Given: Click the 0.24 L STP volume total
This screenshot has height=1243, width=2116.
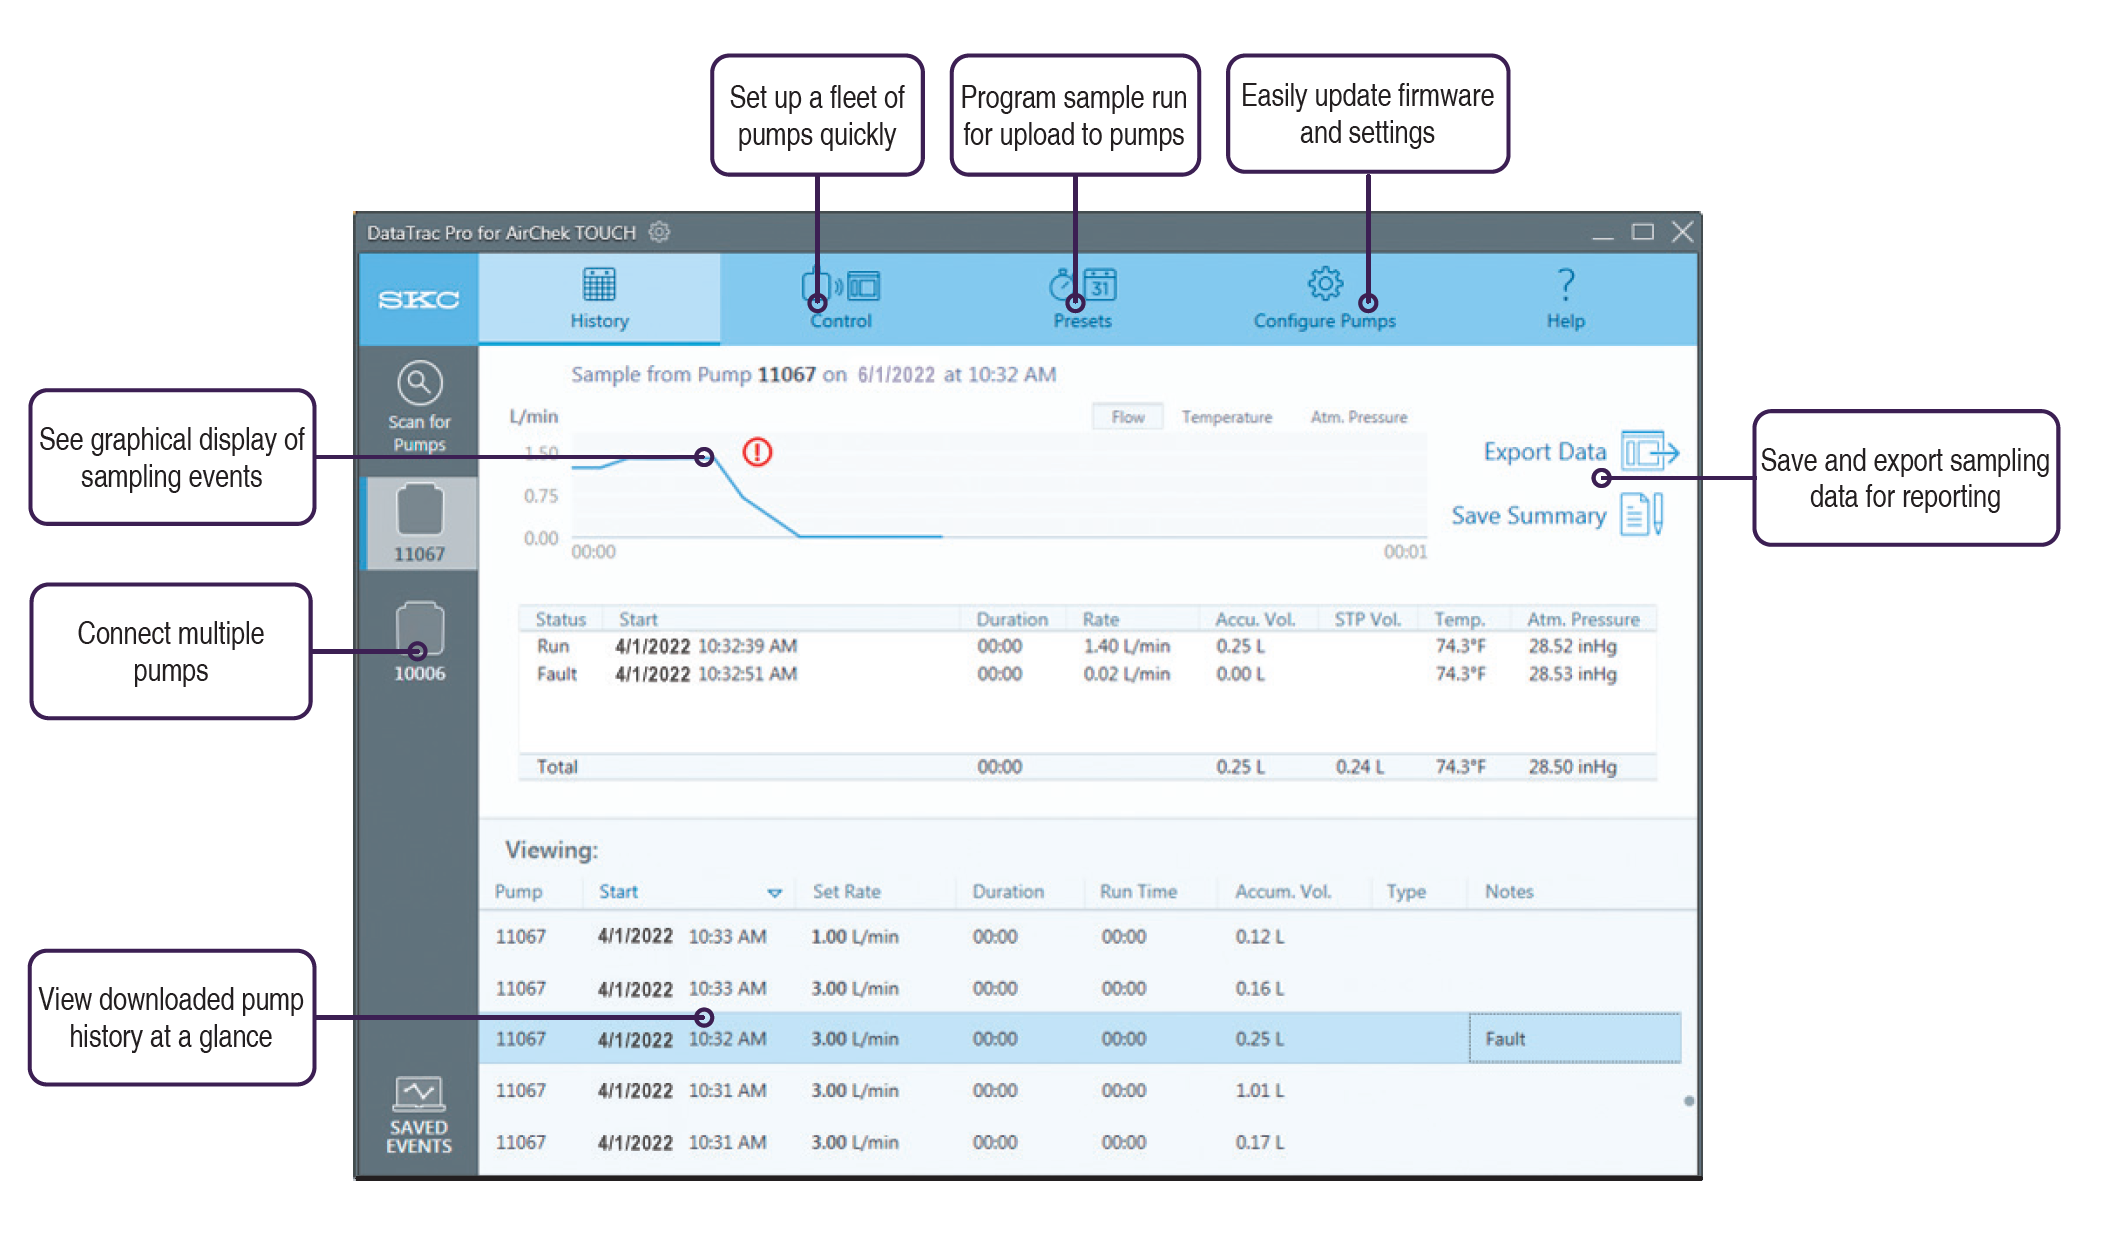Looking at the screenshot, I should pyautogui.click(x=1360, y=767).
